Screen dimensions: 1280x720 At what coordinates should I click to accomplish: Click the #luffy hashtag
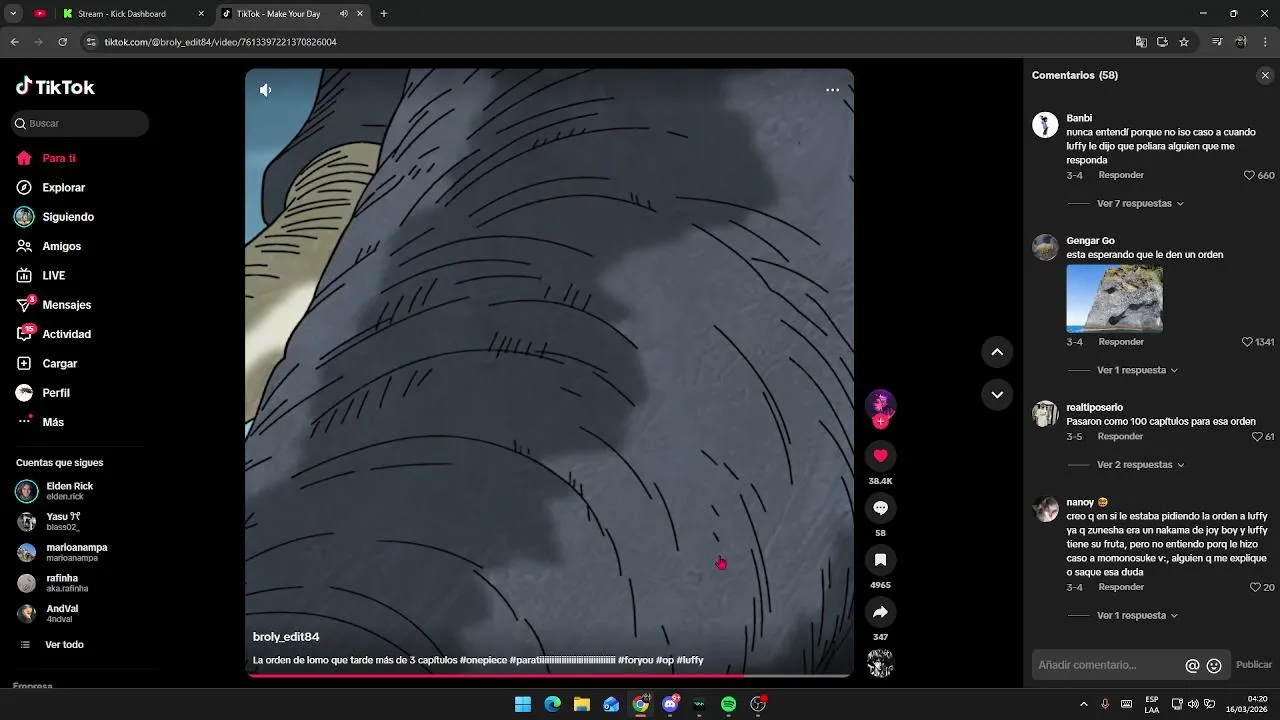coord(690,660)
